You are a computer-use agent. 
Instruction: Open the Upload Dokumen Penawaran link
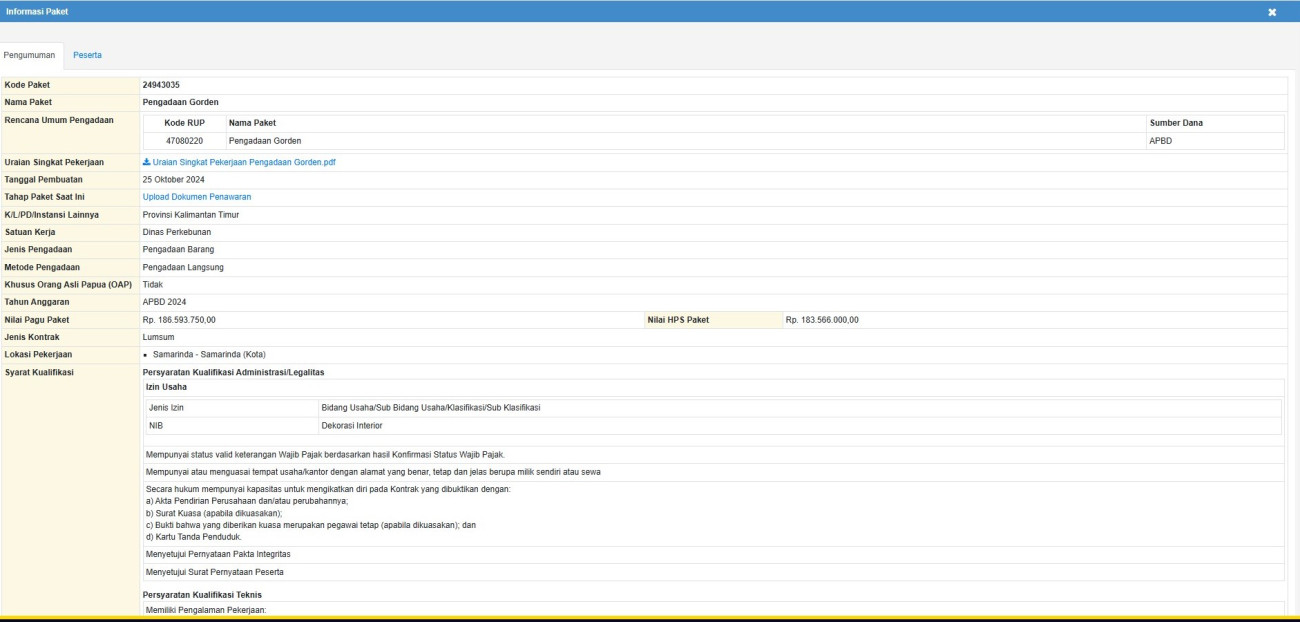[197, 197]
